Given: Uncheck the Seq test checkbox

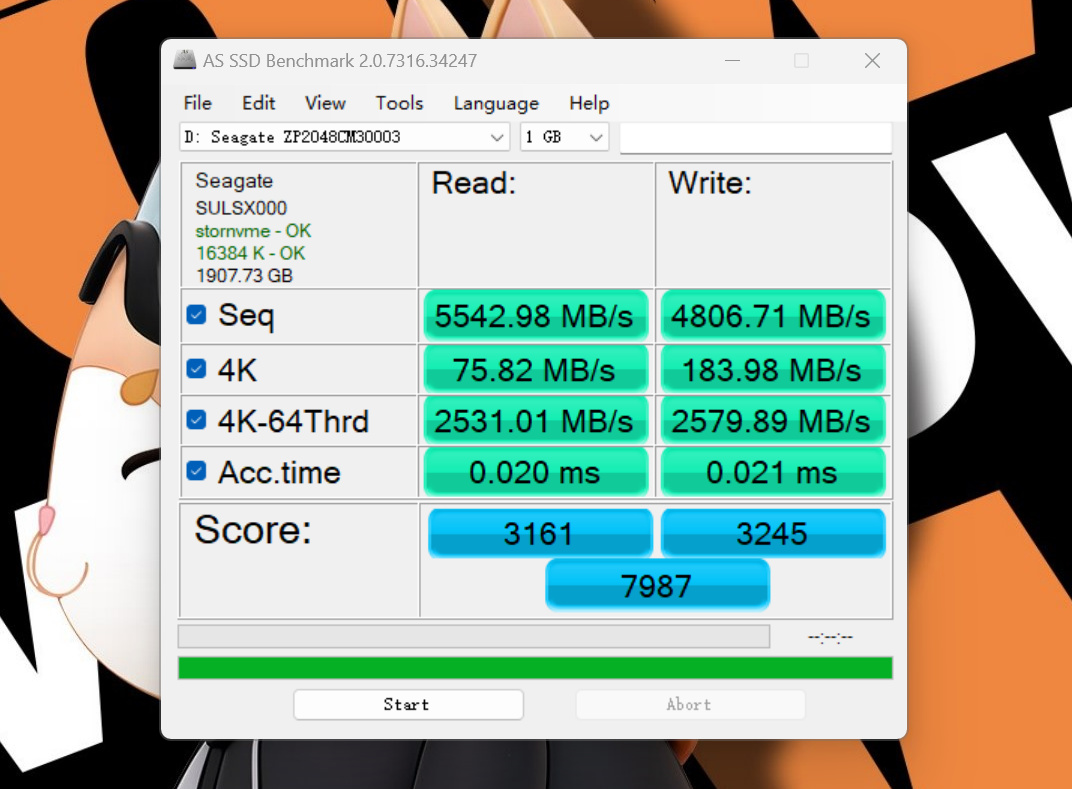Looking at the screenshot, I should (x=196, y=315).
